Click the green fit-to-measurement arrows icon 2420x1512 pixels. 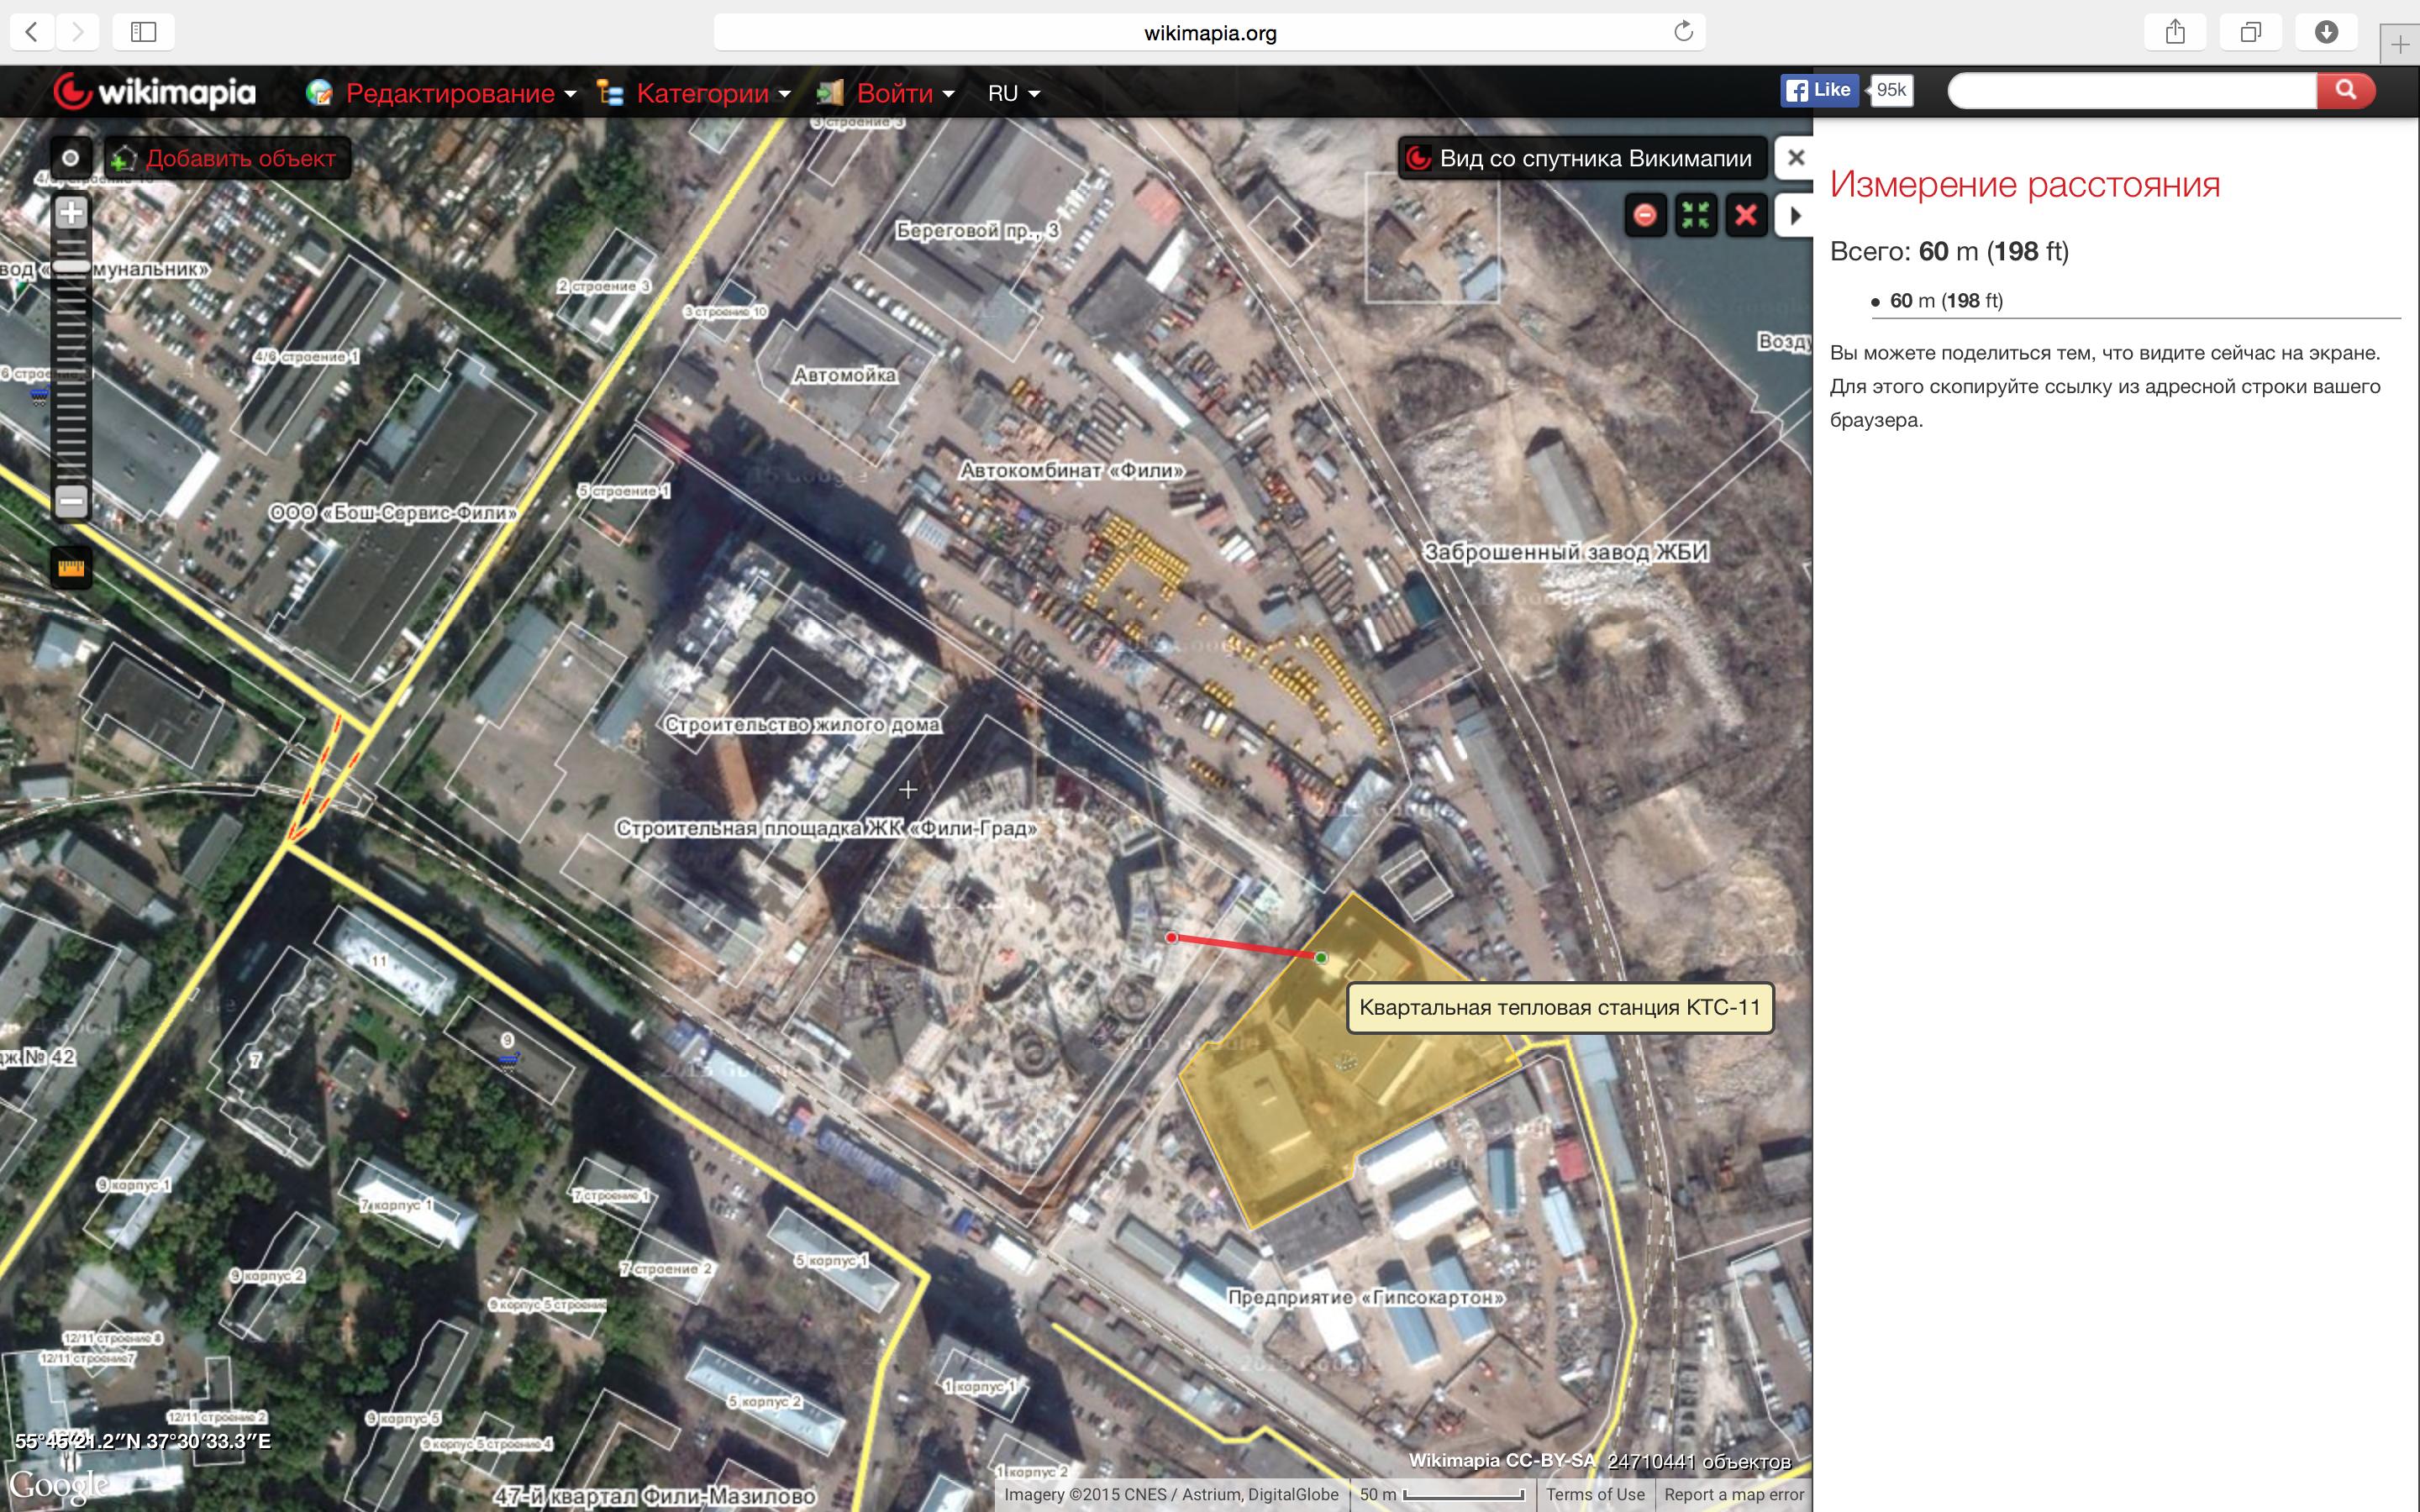pyautogui.click(x=1696, y=215)
